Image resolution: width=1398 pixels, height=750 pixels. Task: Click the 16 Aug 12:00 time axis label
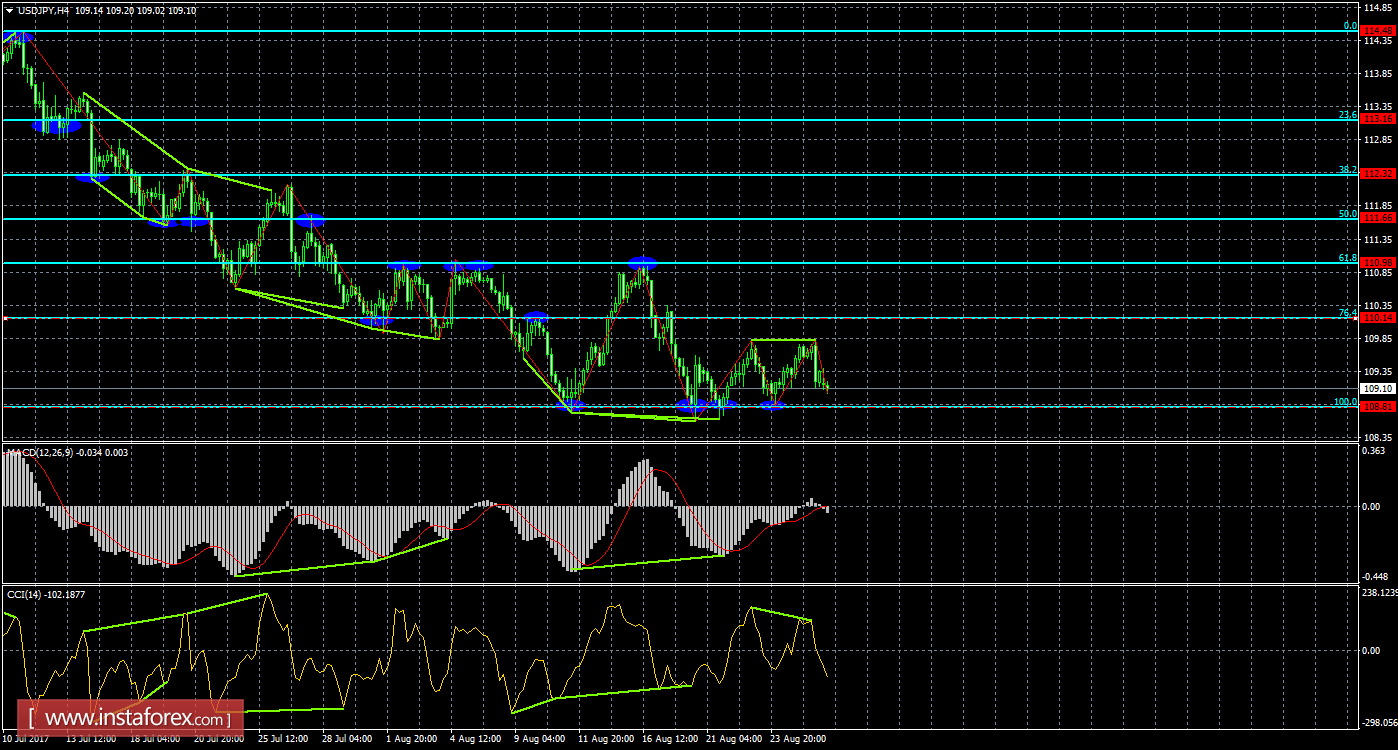pos(670,739)
